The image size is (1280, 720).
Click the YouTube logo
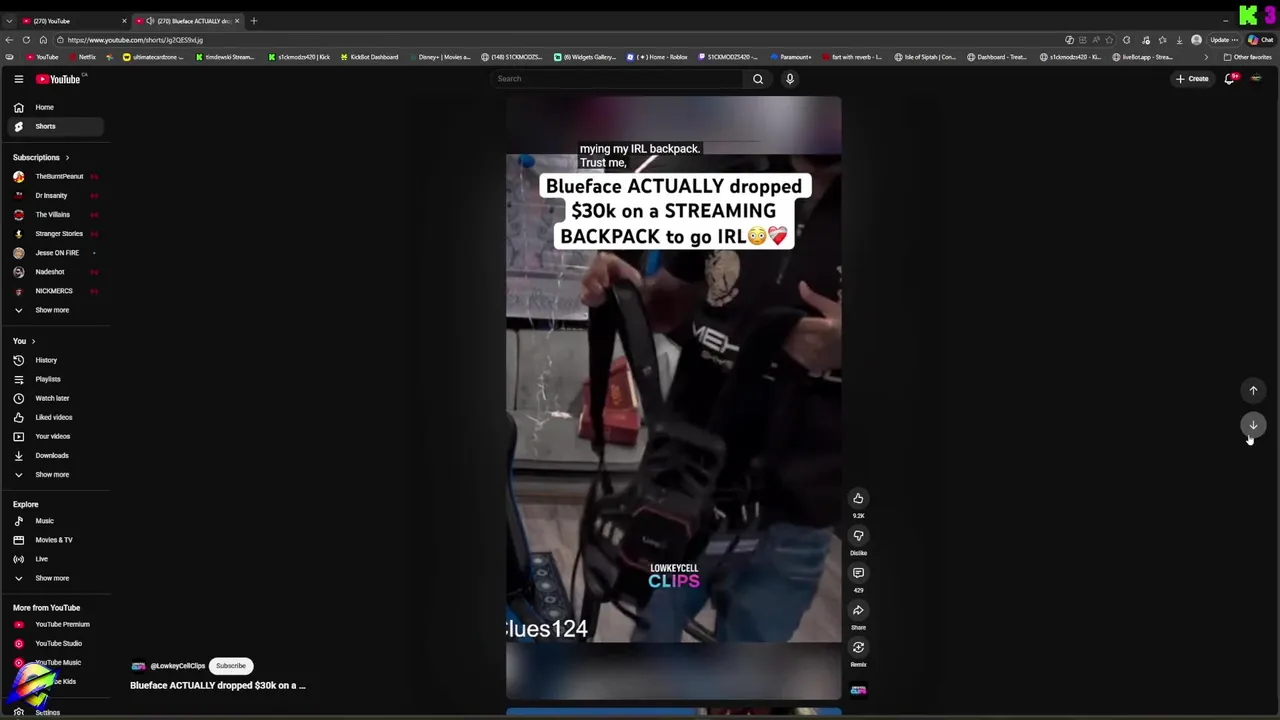[x=58, y=79]
